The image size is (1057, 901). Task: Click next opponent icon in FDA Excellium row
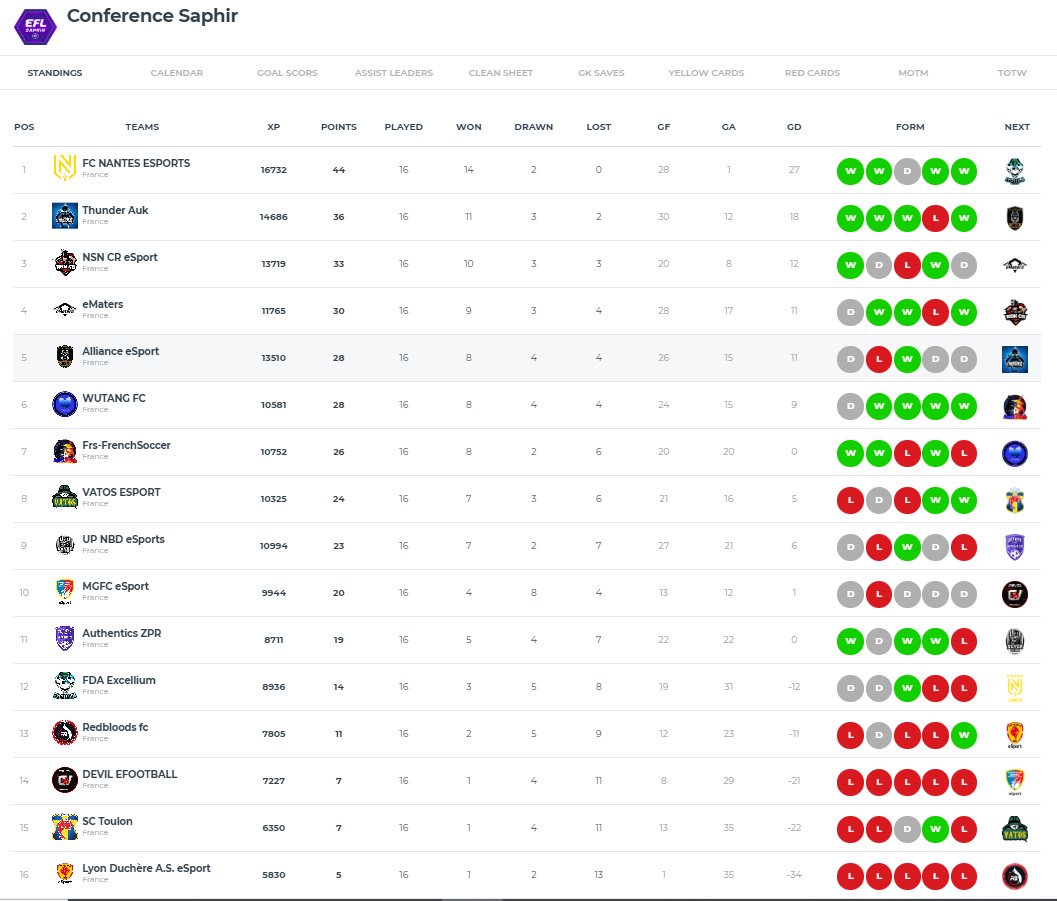click(1015, 688)
